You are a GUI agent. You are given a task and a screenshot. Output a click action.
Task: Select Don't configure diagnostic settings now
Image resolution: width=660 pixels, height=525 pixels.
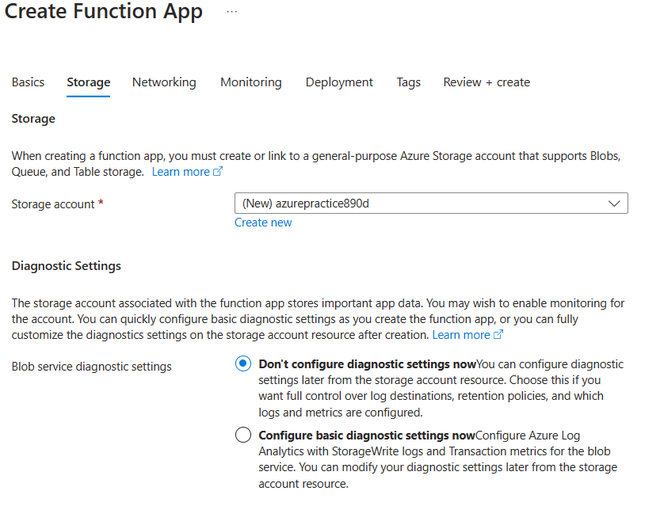click(x=243, y=365)
